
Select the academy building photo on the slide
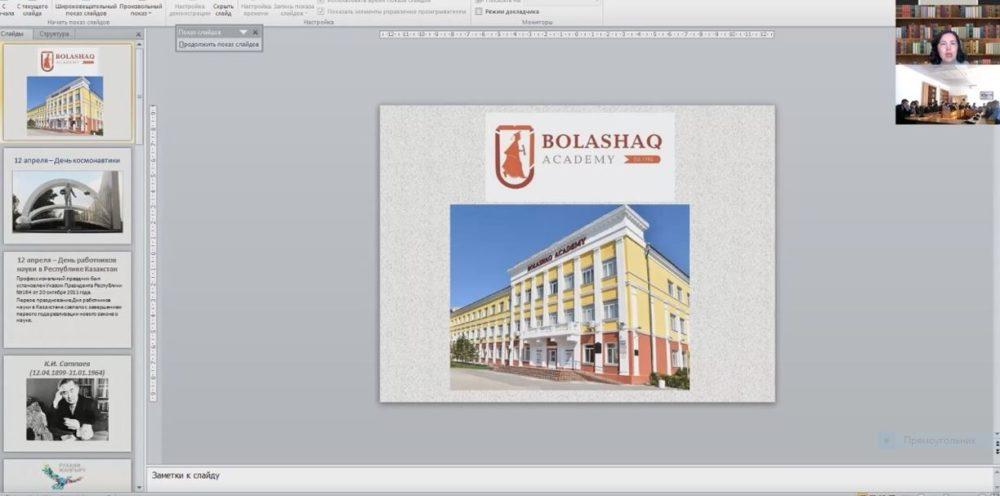tap(570, 297)
